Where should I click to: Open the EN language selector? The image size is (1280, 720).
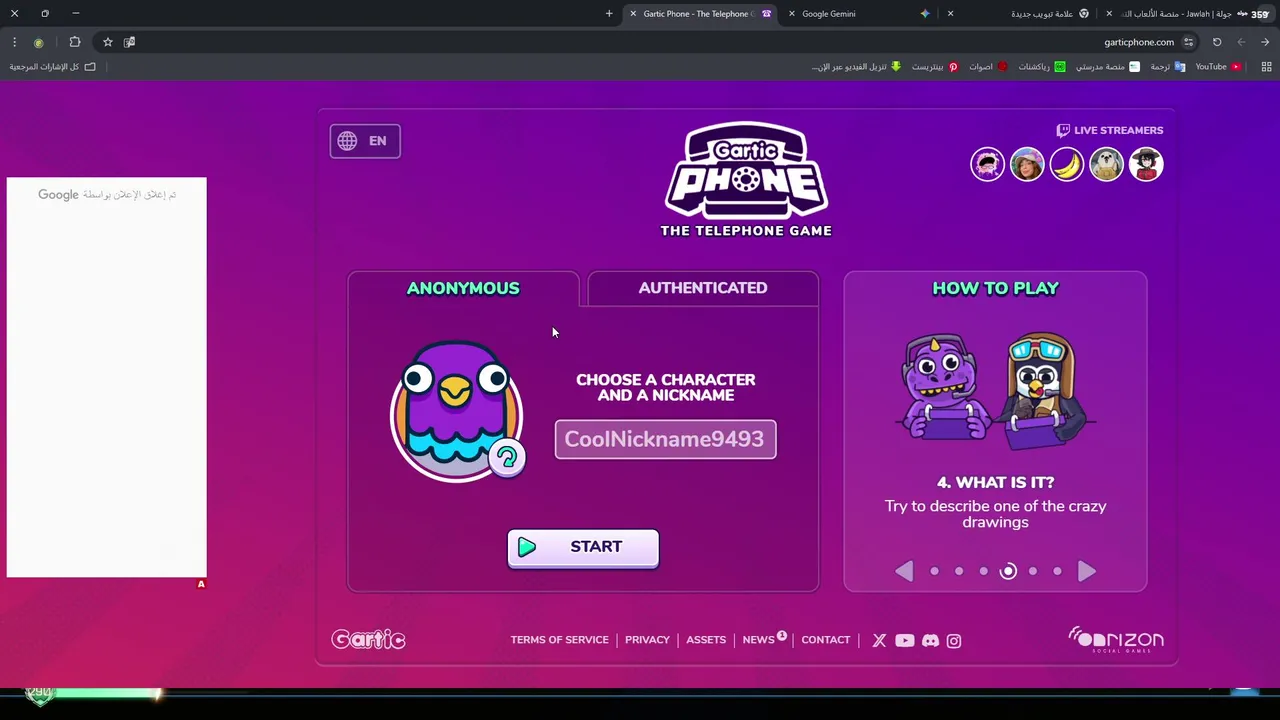tap(365, 141)
